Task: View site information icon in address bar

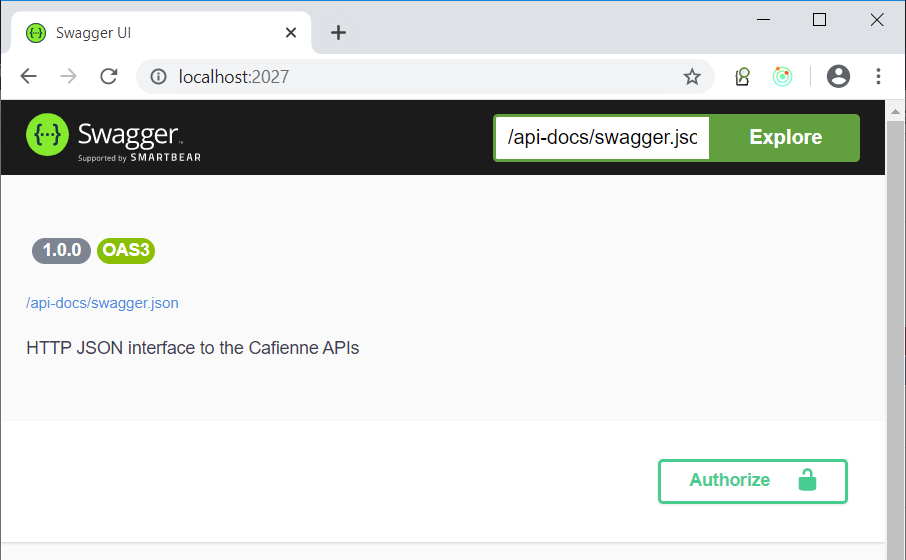Action: [x=158, y=76]
